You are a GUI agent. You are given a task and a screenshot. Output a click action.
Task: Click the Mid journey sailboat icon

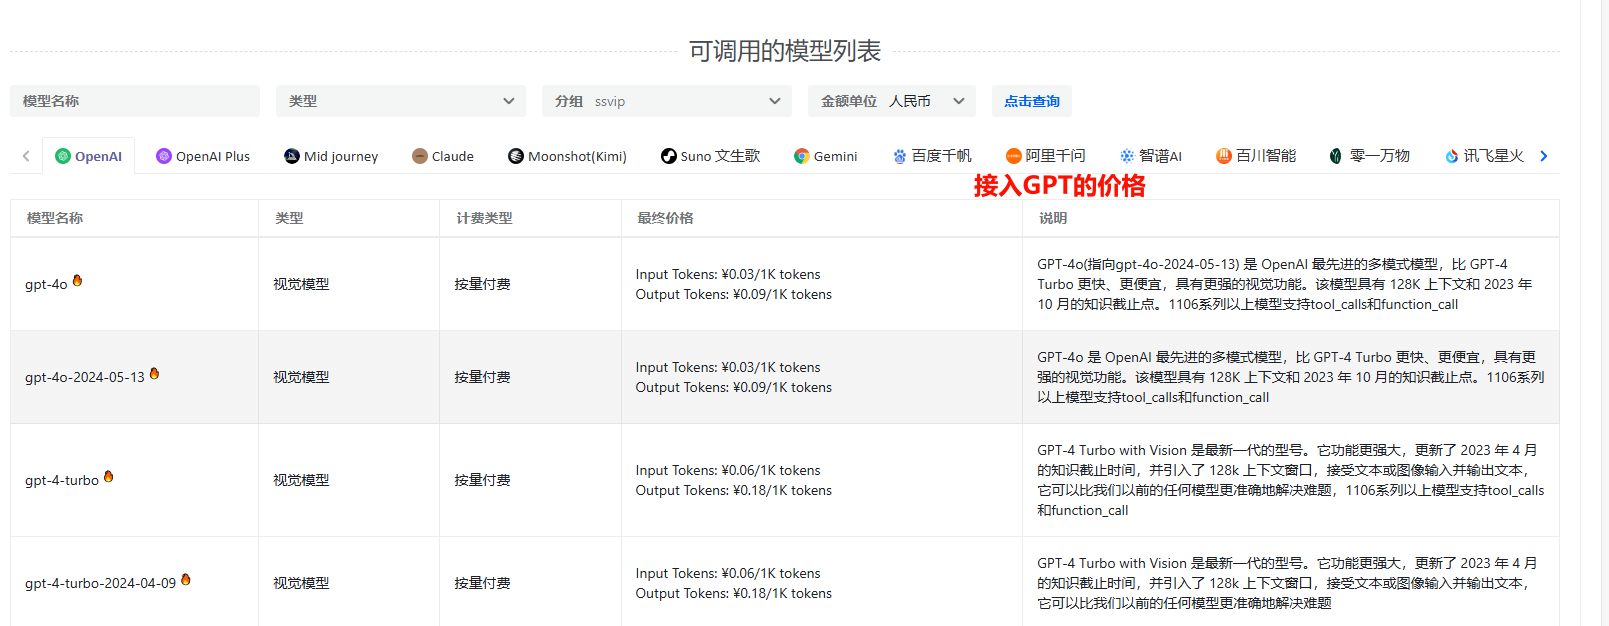[292, 156]
